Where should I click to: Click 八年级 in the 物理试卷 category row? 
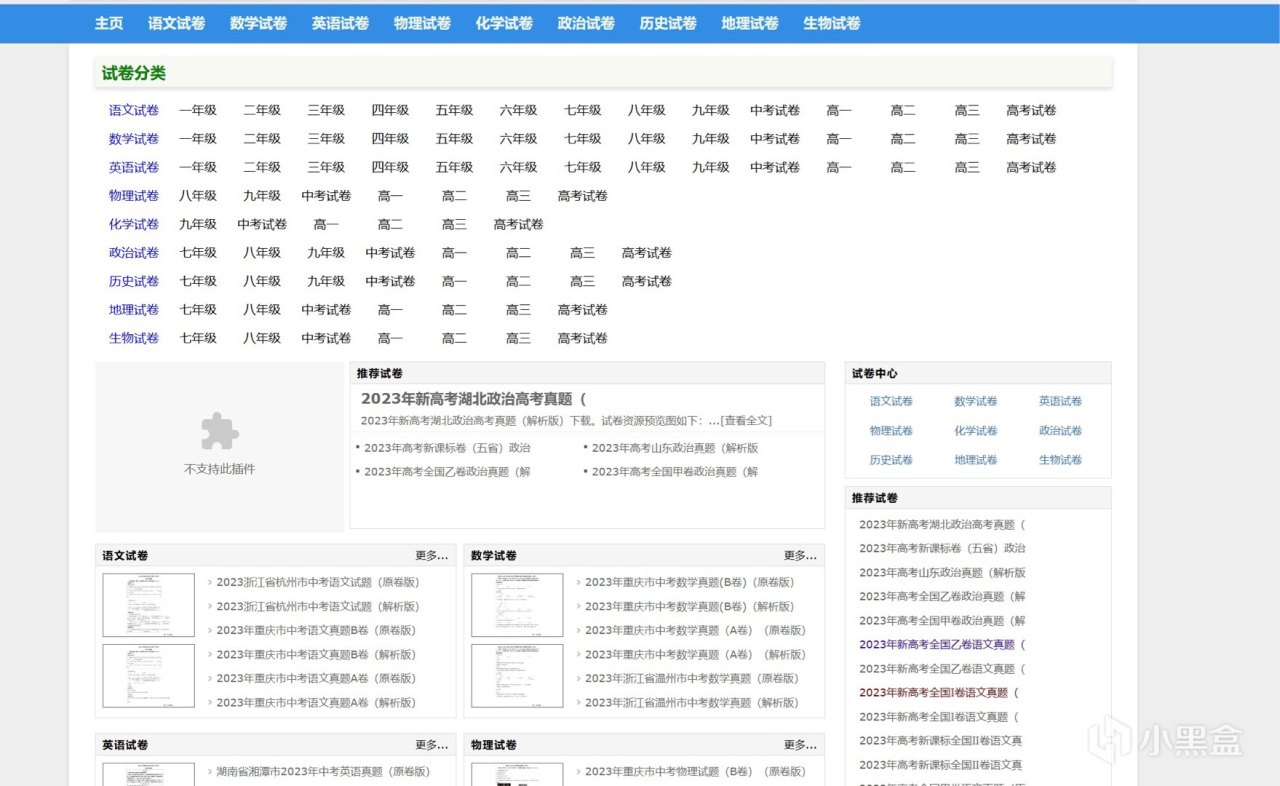[198, 196]
